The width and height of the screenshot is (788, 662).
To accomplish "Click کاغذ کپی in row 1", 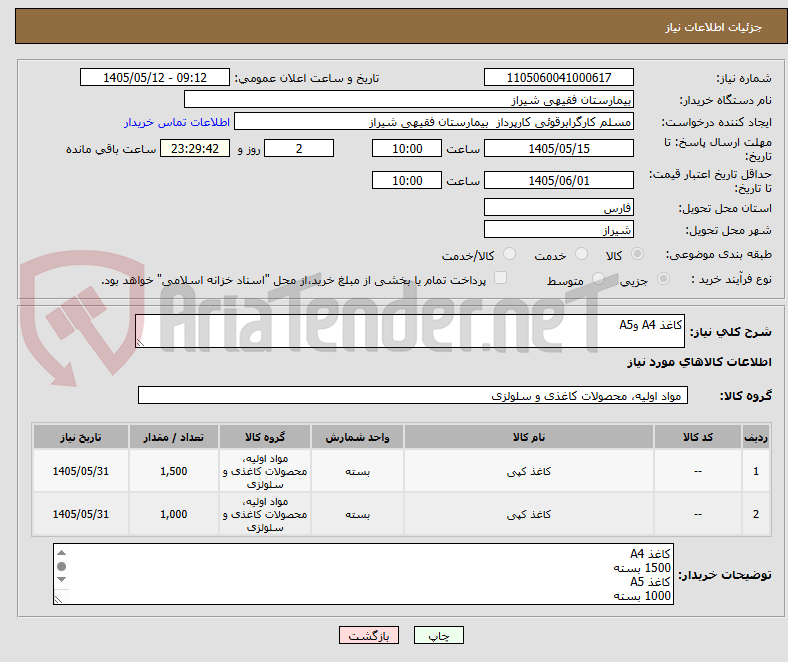I will coord(529,471).
